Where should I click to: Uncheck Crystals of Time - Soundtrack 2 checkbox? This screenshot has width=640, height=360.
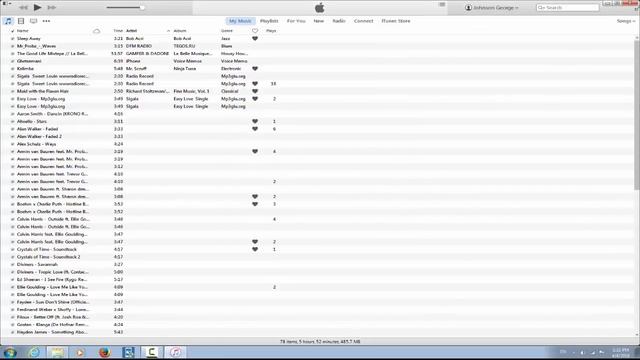point(12,257)
